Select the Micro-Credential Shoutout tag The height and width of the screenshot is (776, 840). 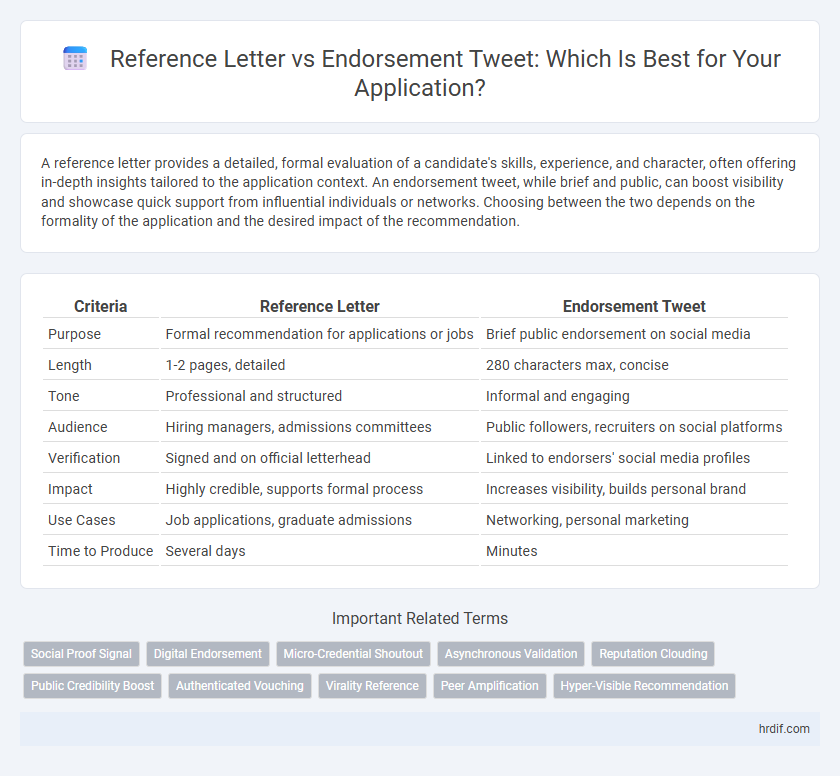click(x=353, y=654)
